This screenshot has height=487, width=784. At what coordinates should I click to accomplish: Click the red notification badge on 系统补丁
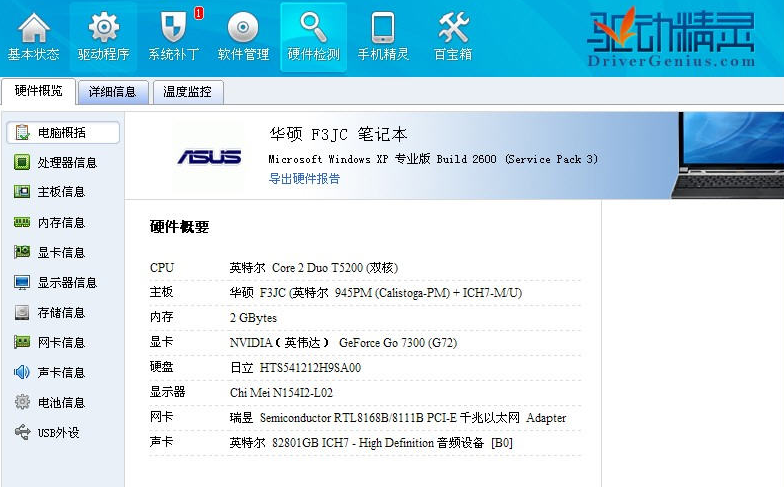(x=198, y=13)
